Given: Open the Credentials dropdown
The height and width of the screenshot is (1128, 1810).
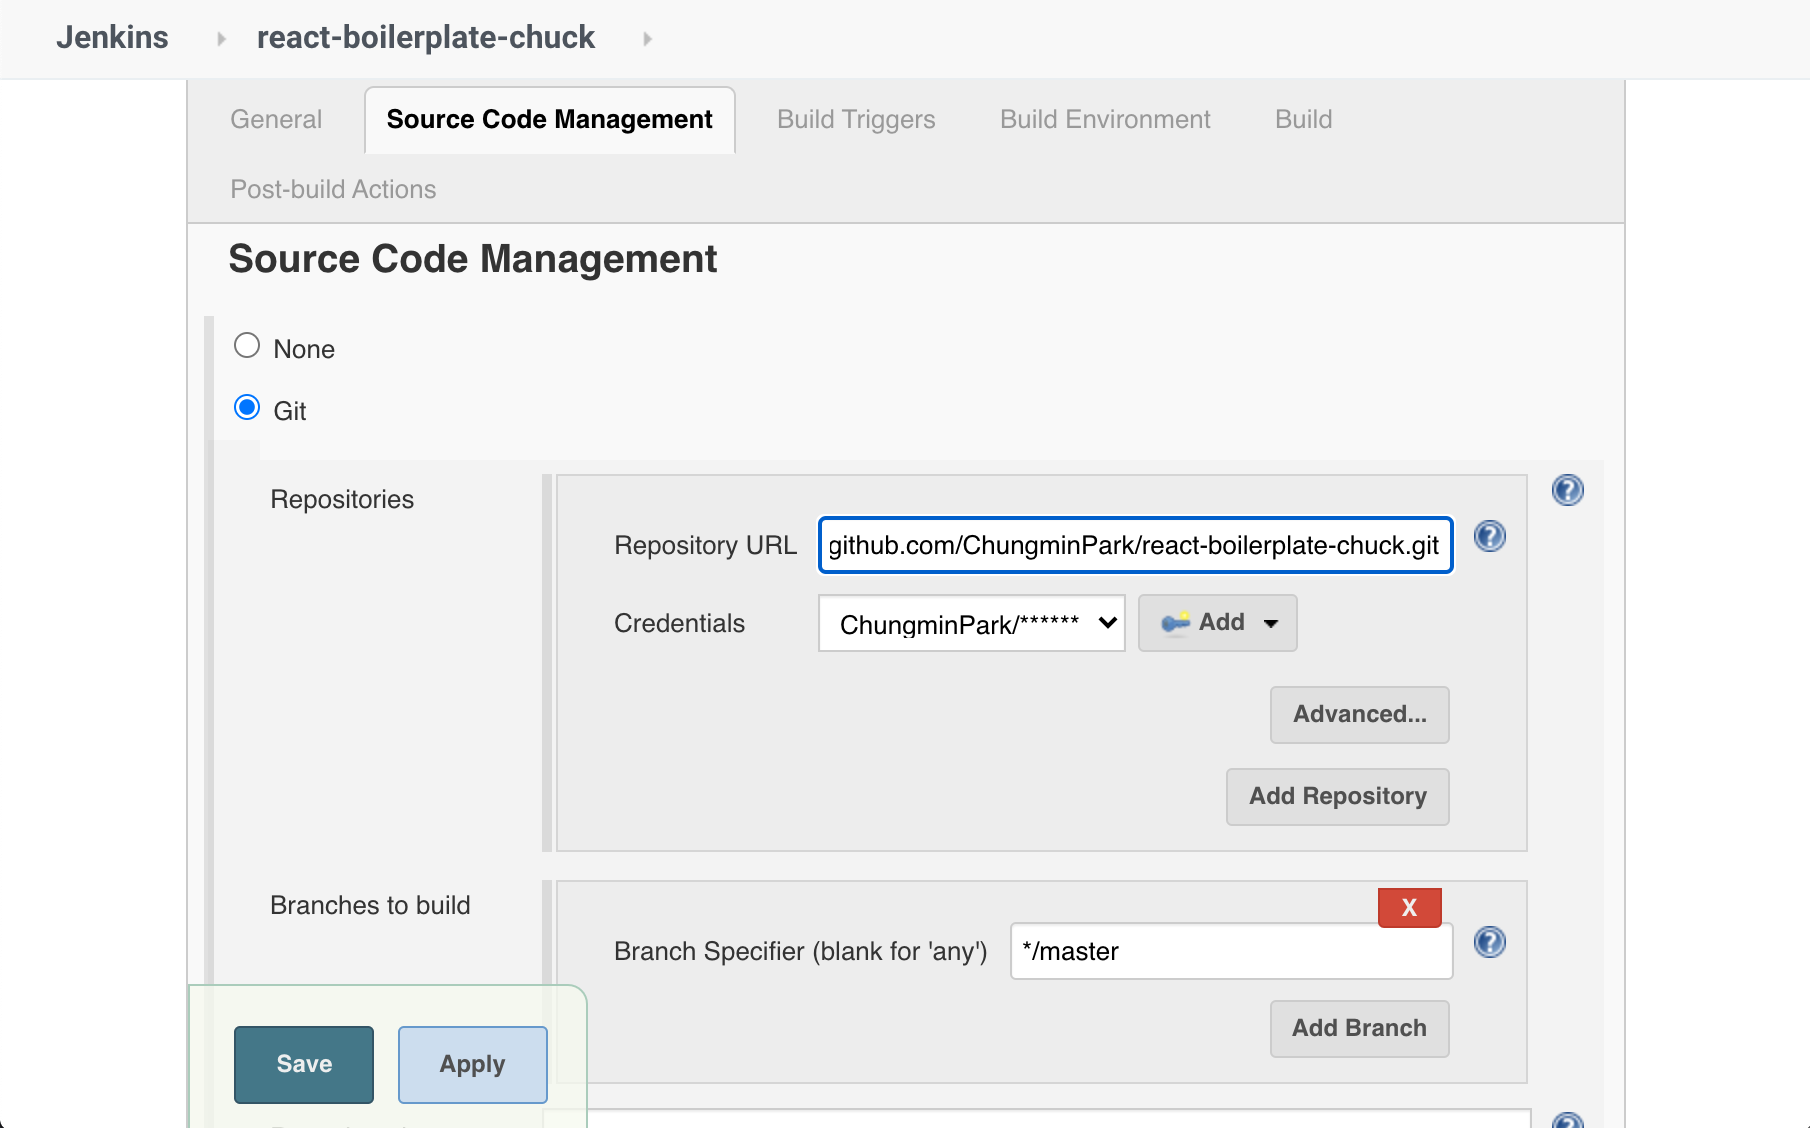Looking at the screenshot, I should pyautogui.click(x=971, y=623).
